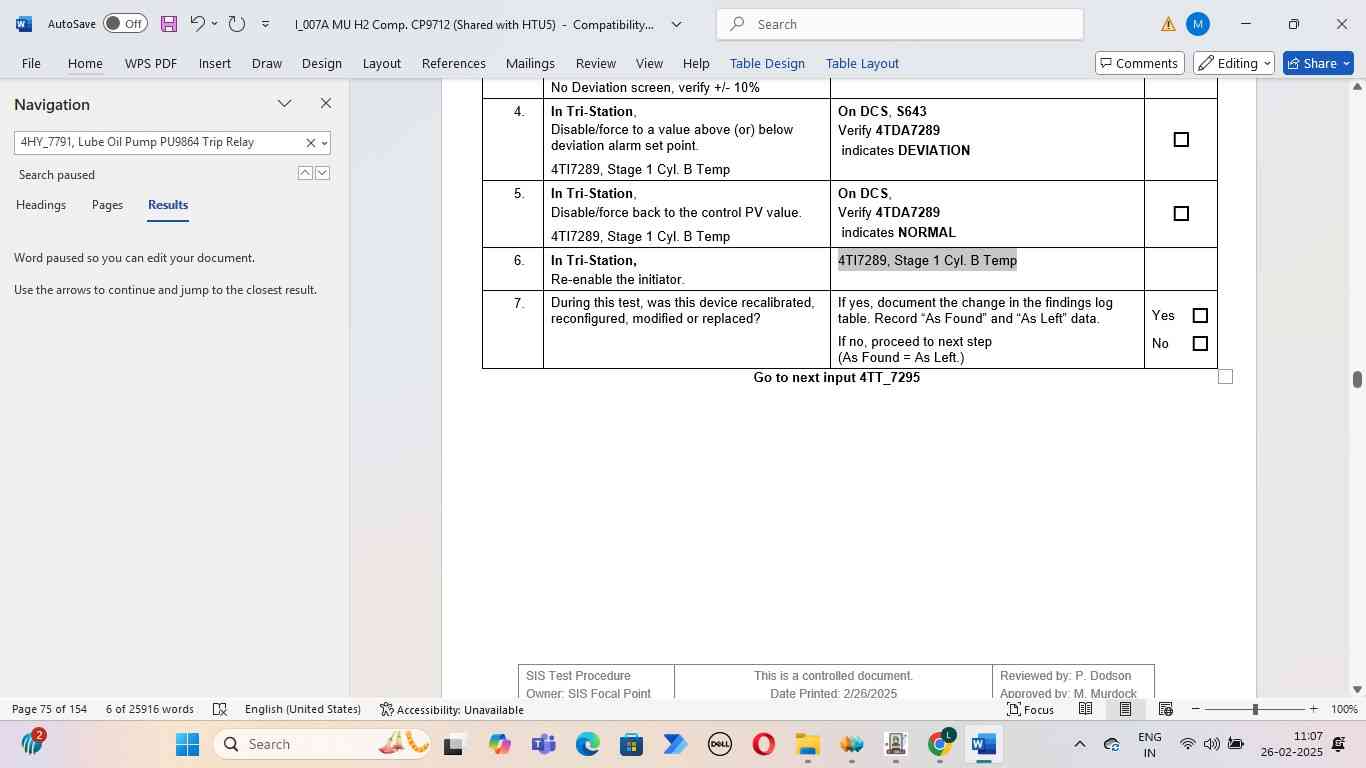Switch to Headings tab in Navigation

click(x=41, y=205)
